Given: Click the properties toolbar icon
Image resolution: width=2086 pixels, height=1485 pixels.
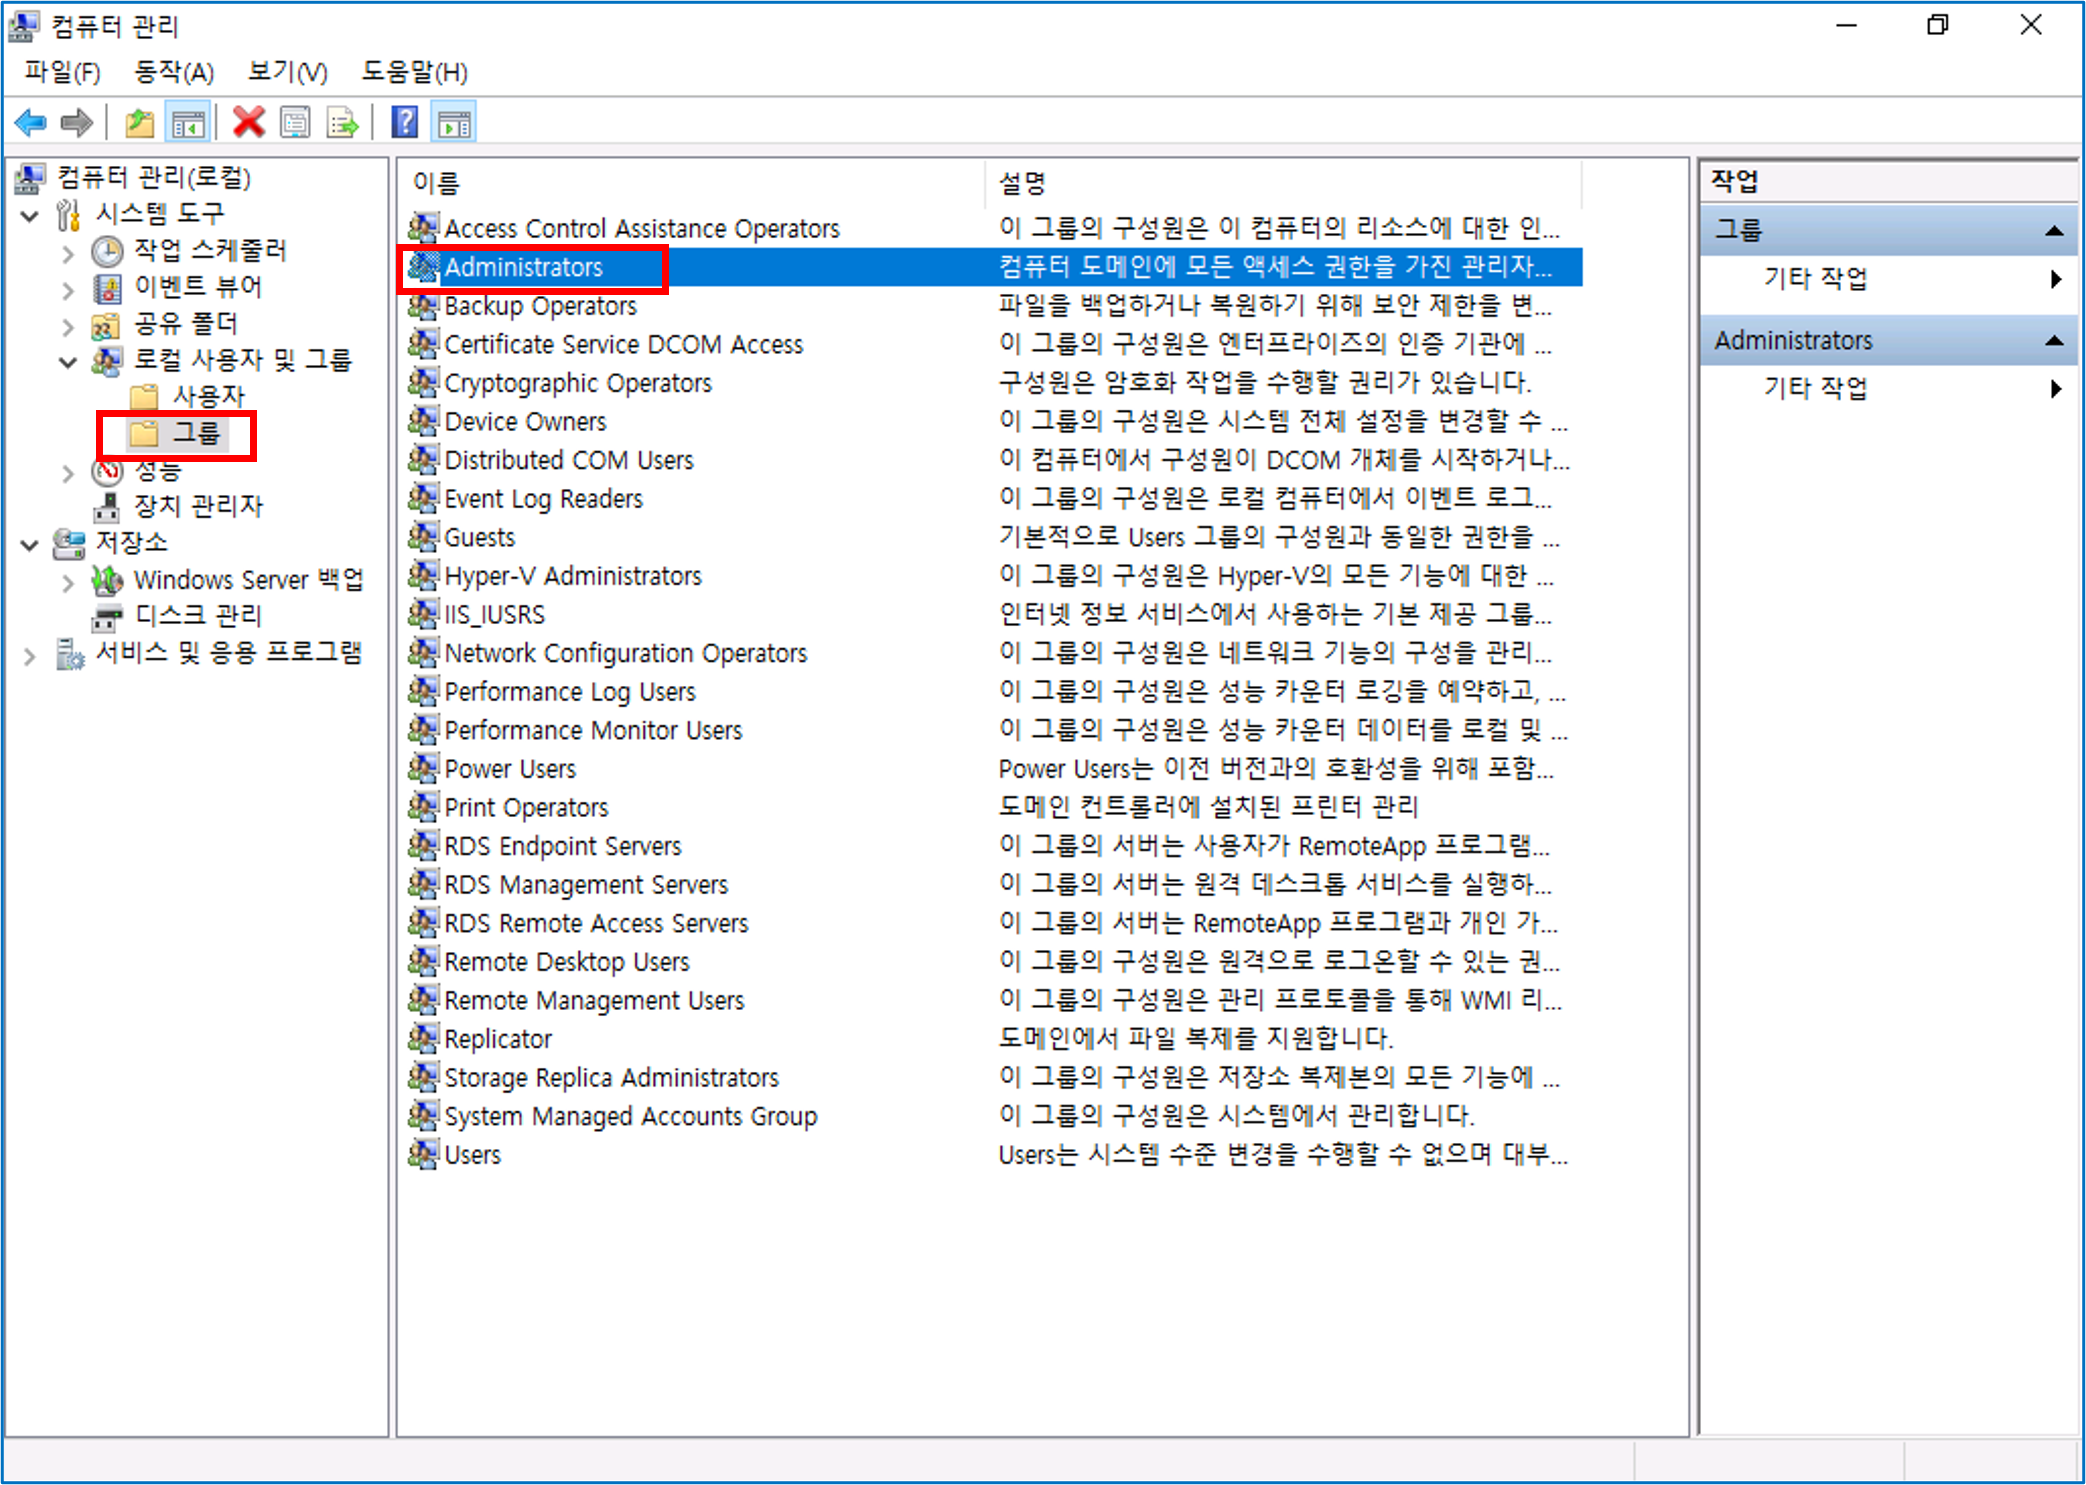Looking at the screenshot, I should tap(295, 123).
